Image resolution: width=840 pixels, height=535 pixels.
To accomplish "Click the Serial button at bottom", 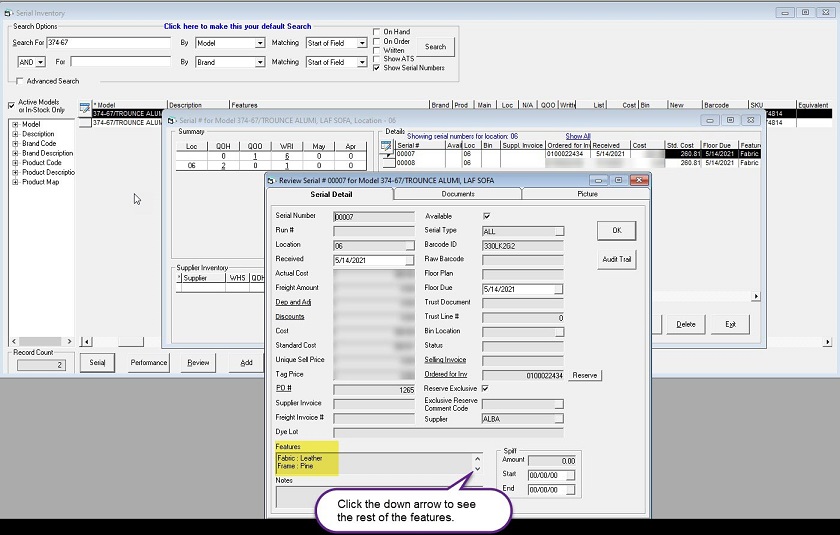I will tap(97, 363).
